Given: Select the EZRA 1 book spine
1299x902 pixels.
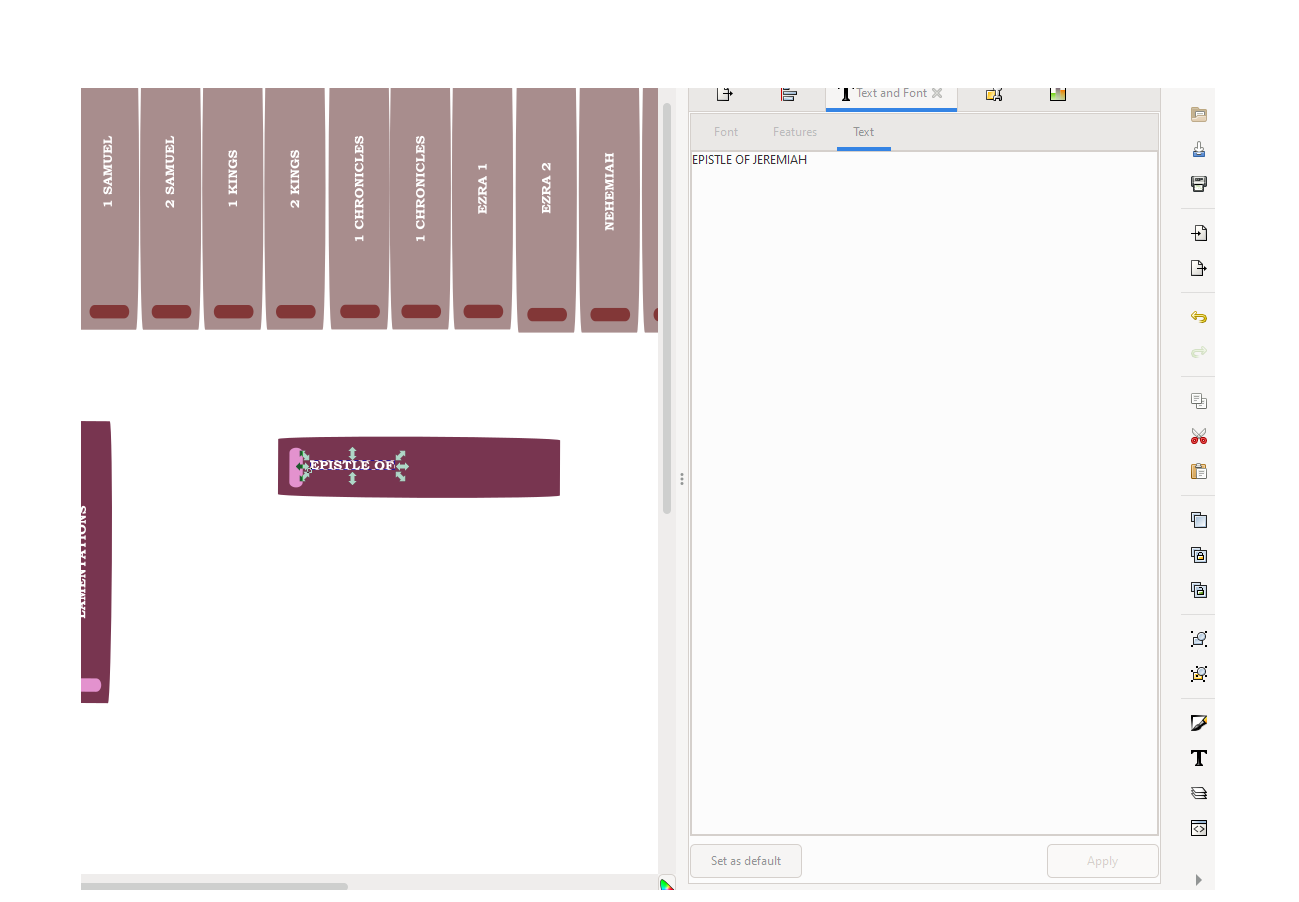Looking at the screenshot, I should (483, 208).
